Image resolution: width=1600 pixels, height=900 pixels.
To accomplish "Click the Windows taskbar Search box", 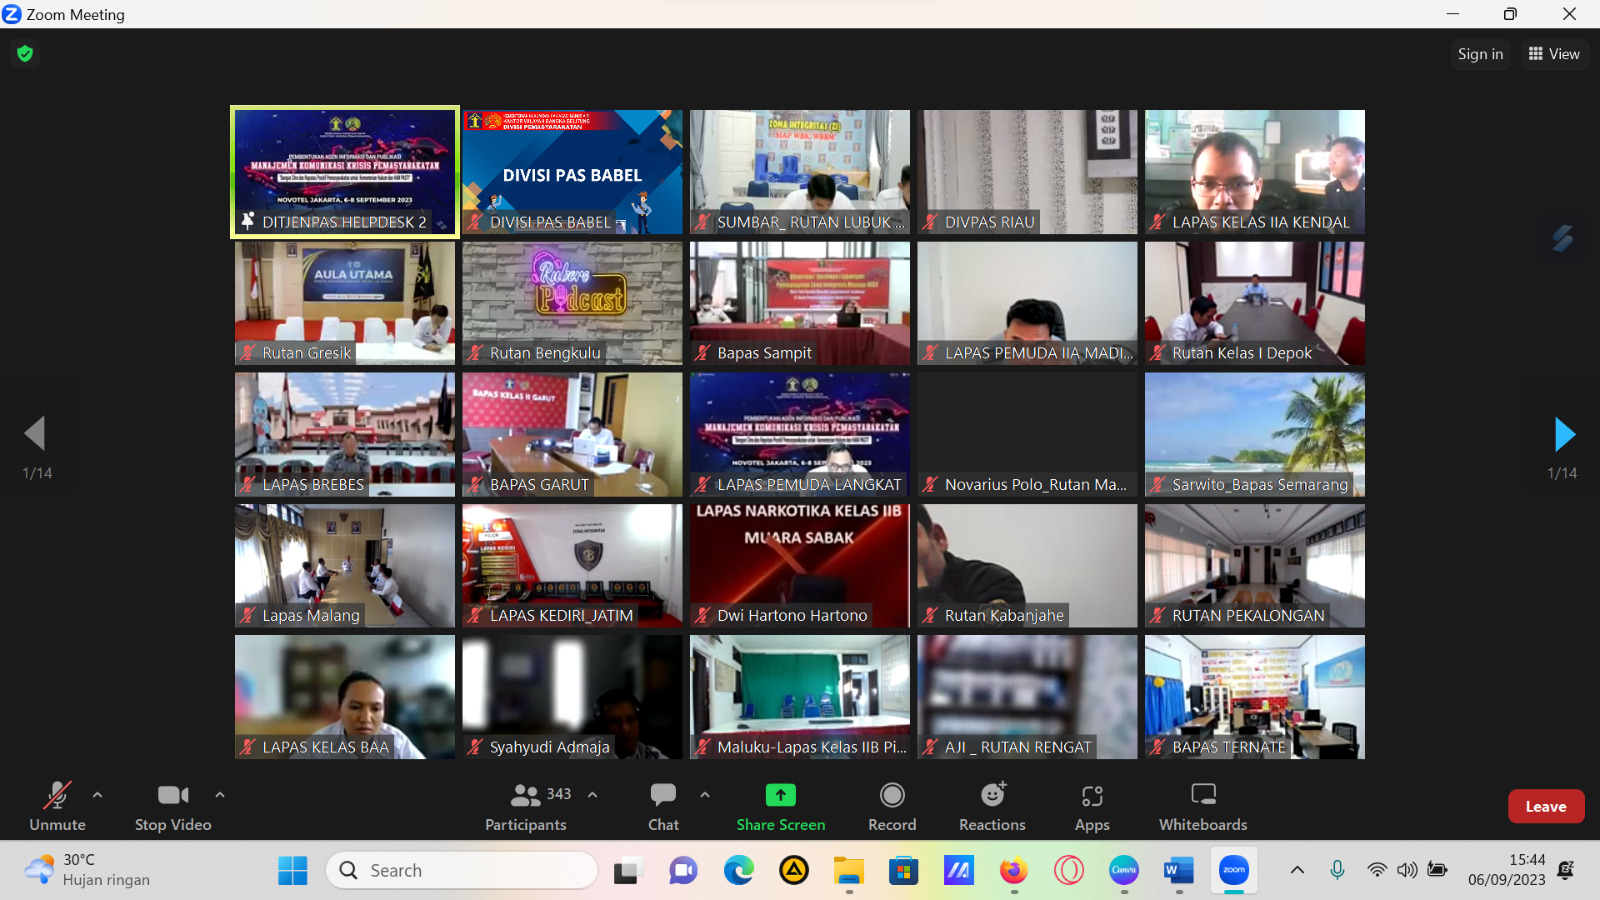I will point(462,870).
